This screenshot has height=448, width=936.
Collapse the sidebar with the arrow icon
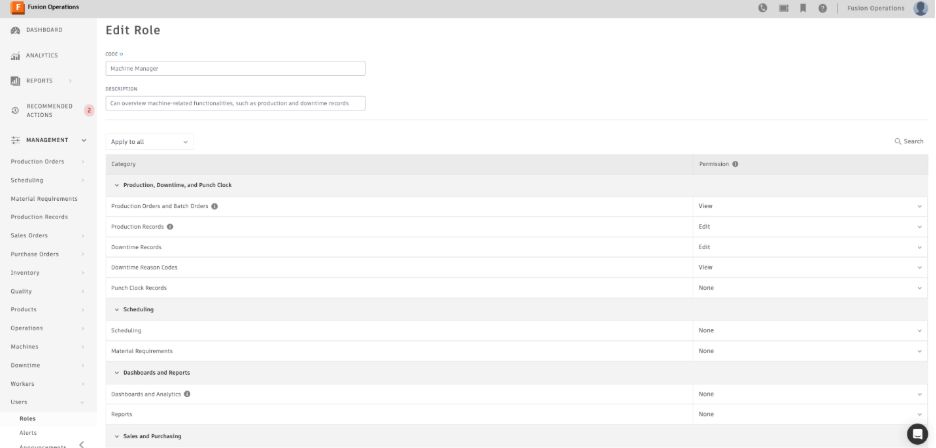82,444
